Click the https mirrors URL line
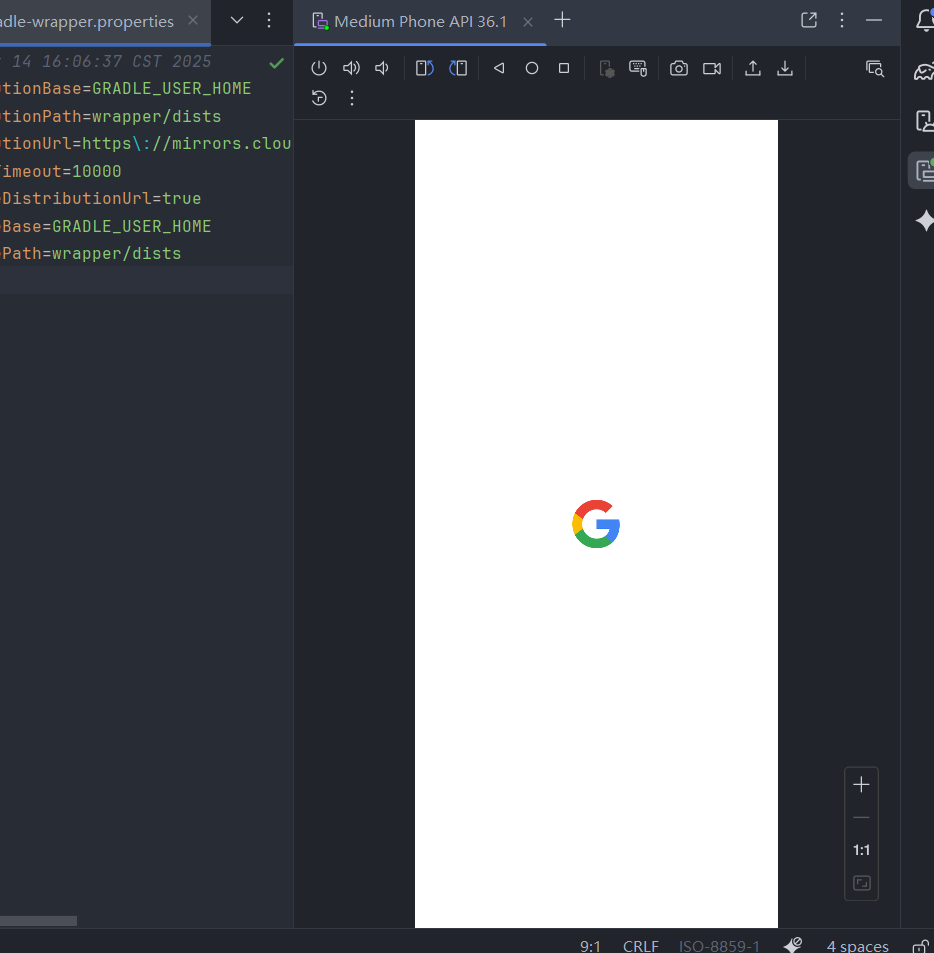Image resolution: width=934 pixels, height=953 pixels. click(x=146, y=143)
